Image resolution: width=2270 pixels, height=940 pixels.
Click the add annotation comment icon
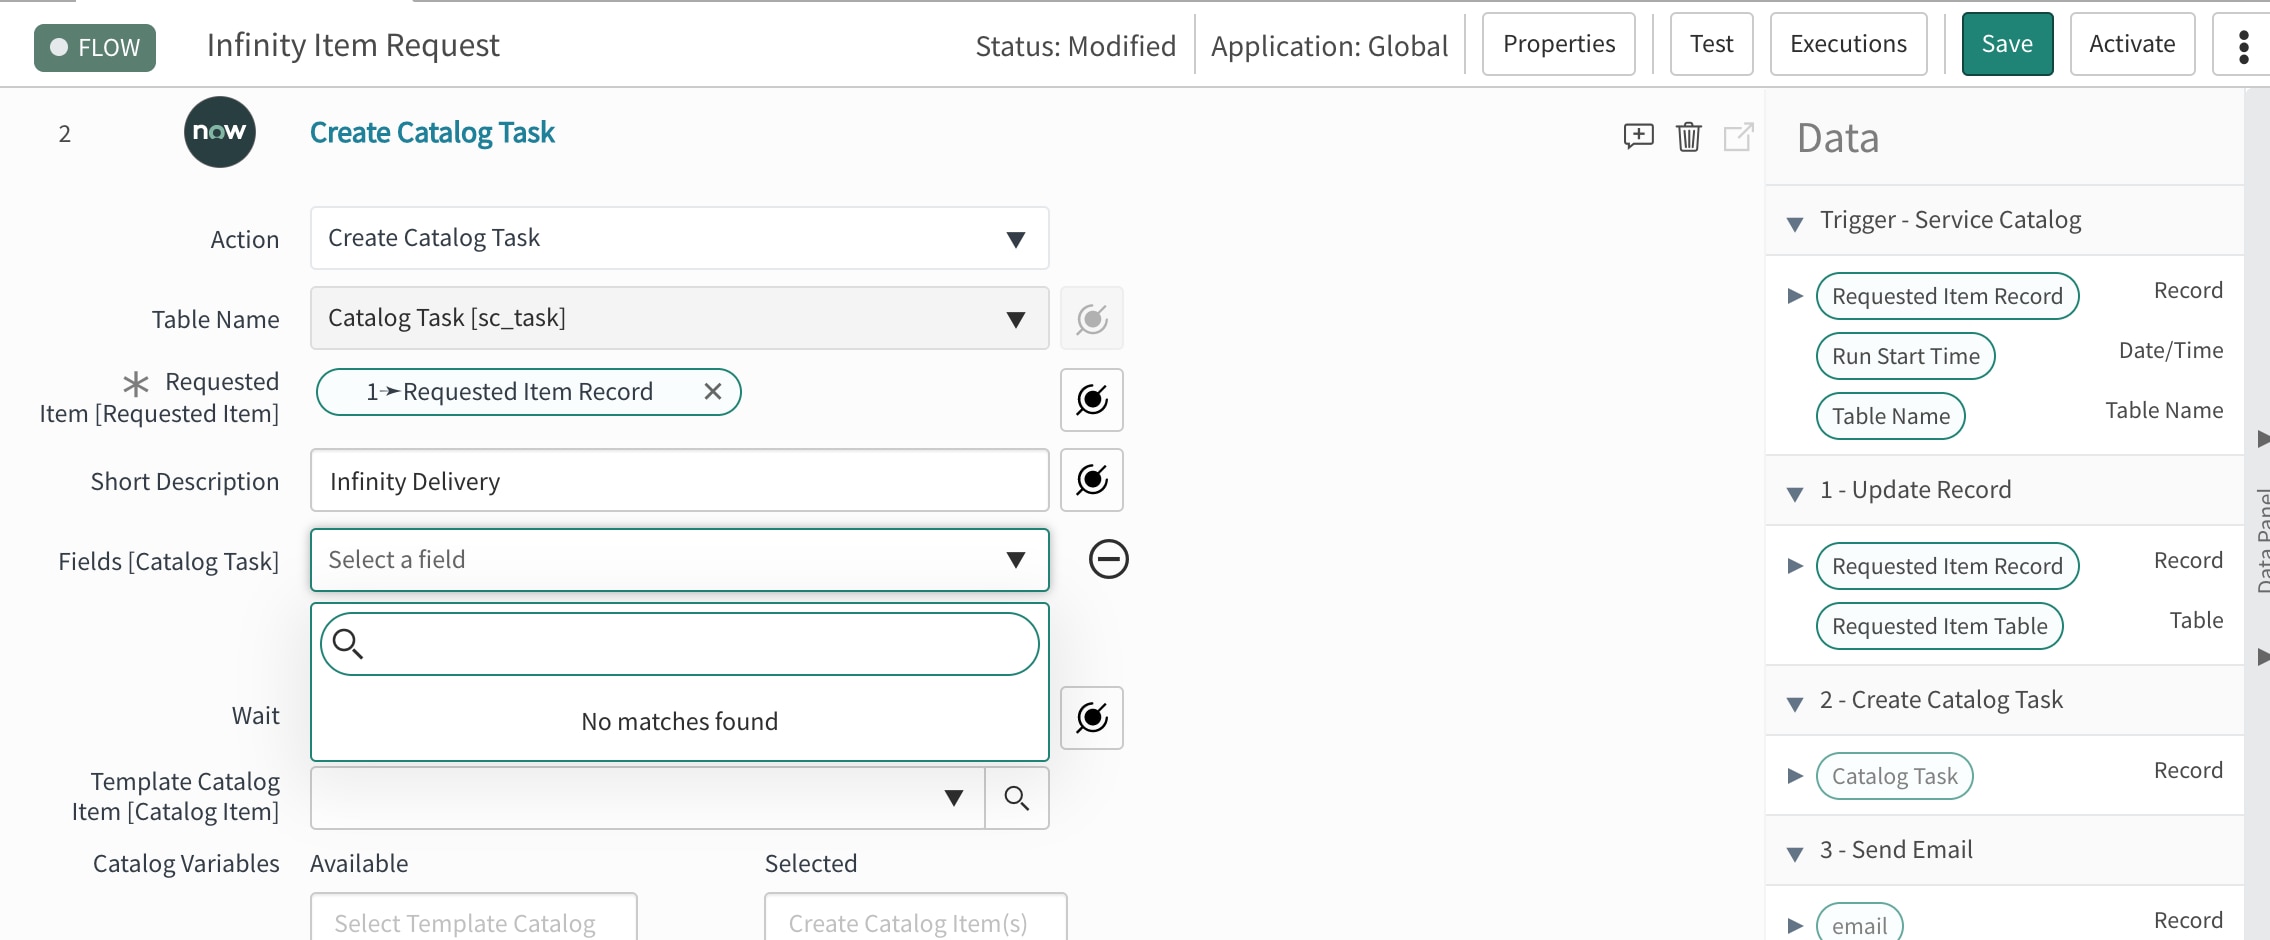coord(1638,136)
